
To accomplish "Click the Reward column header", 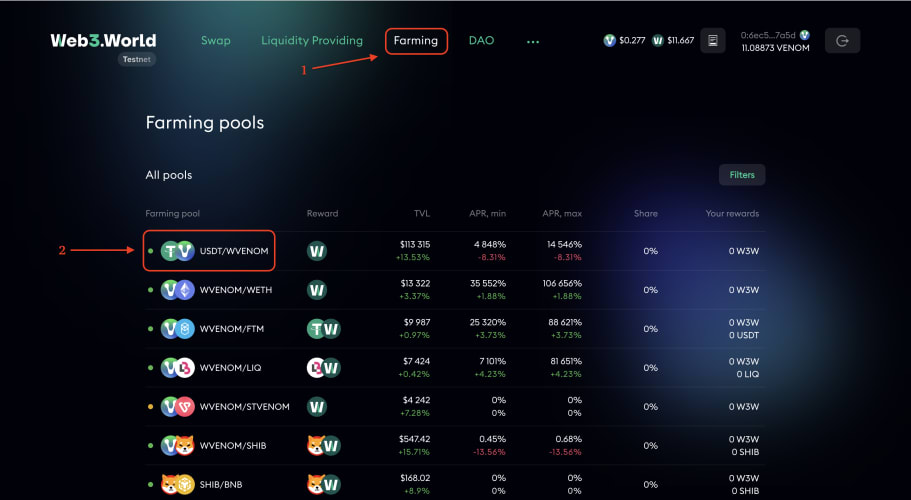I will tap(322, 213).
